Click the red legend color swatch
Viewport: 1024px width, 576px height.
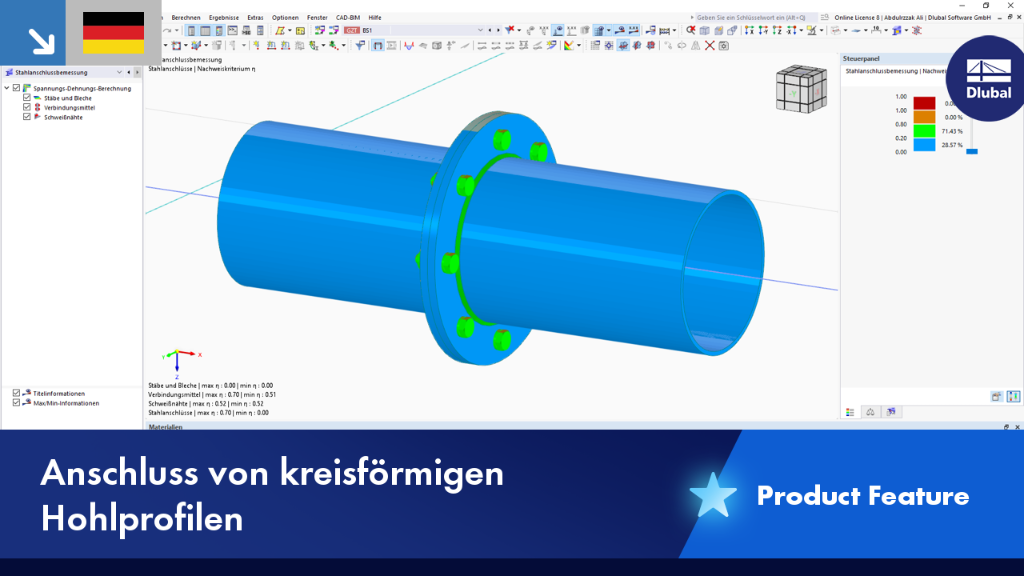coord(924,103)
